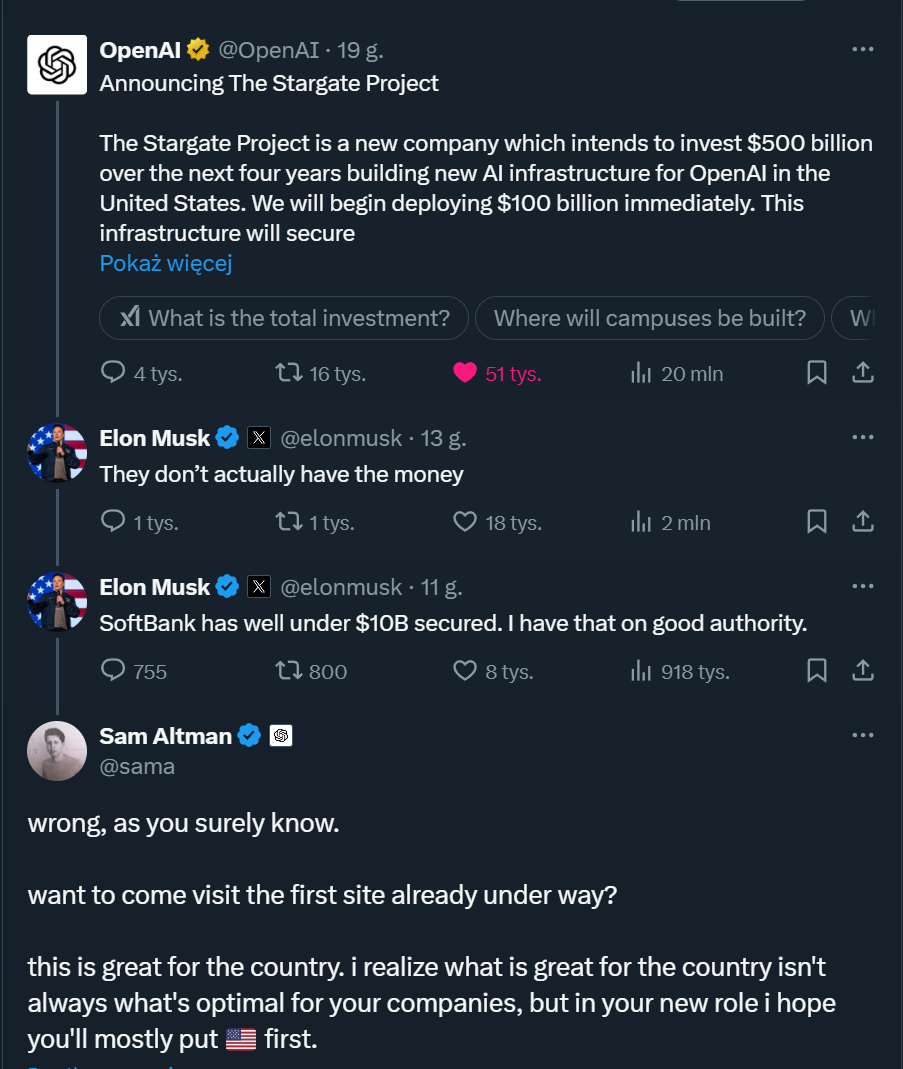This screenshot has width=903, height=1069.
Task: Click the OpenAI affiliation badge next to Sam Altman
Action: pyautogui.click(x=281, y=737)
